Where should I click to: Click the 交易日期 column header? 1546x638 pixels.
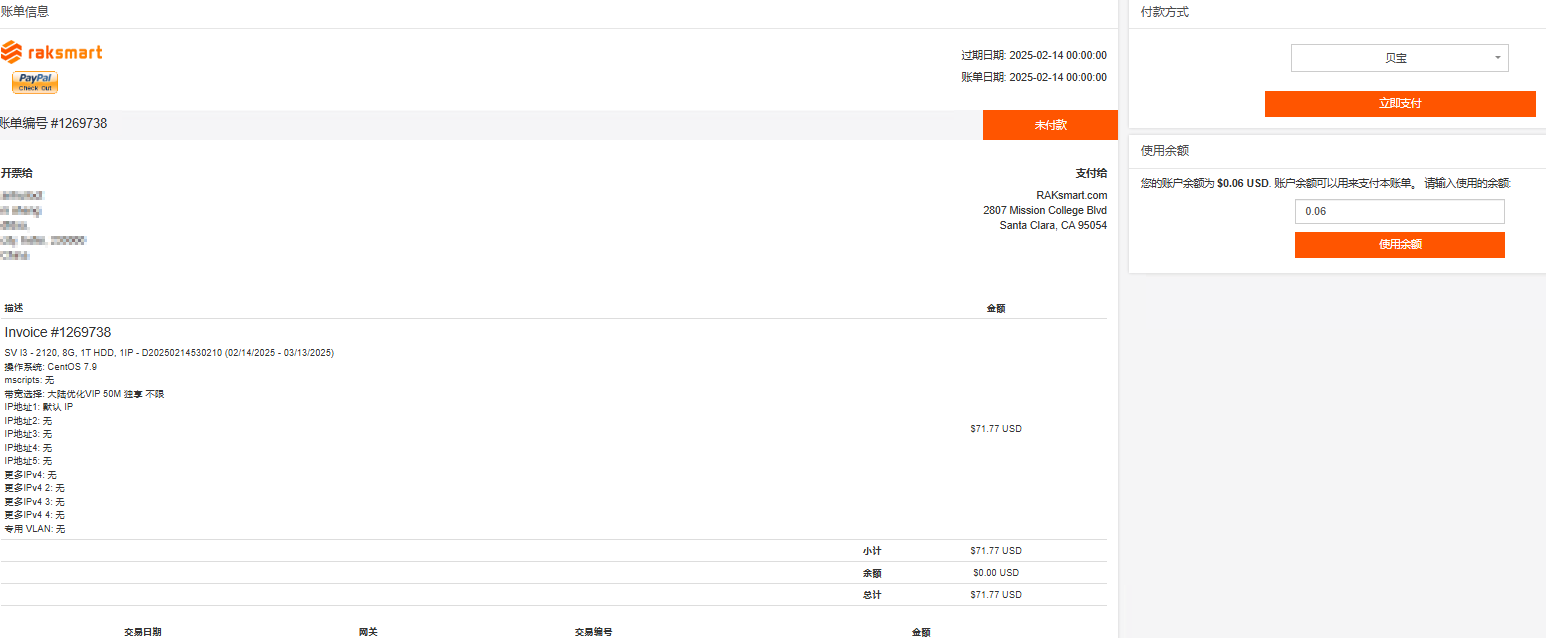click(143, 632)
